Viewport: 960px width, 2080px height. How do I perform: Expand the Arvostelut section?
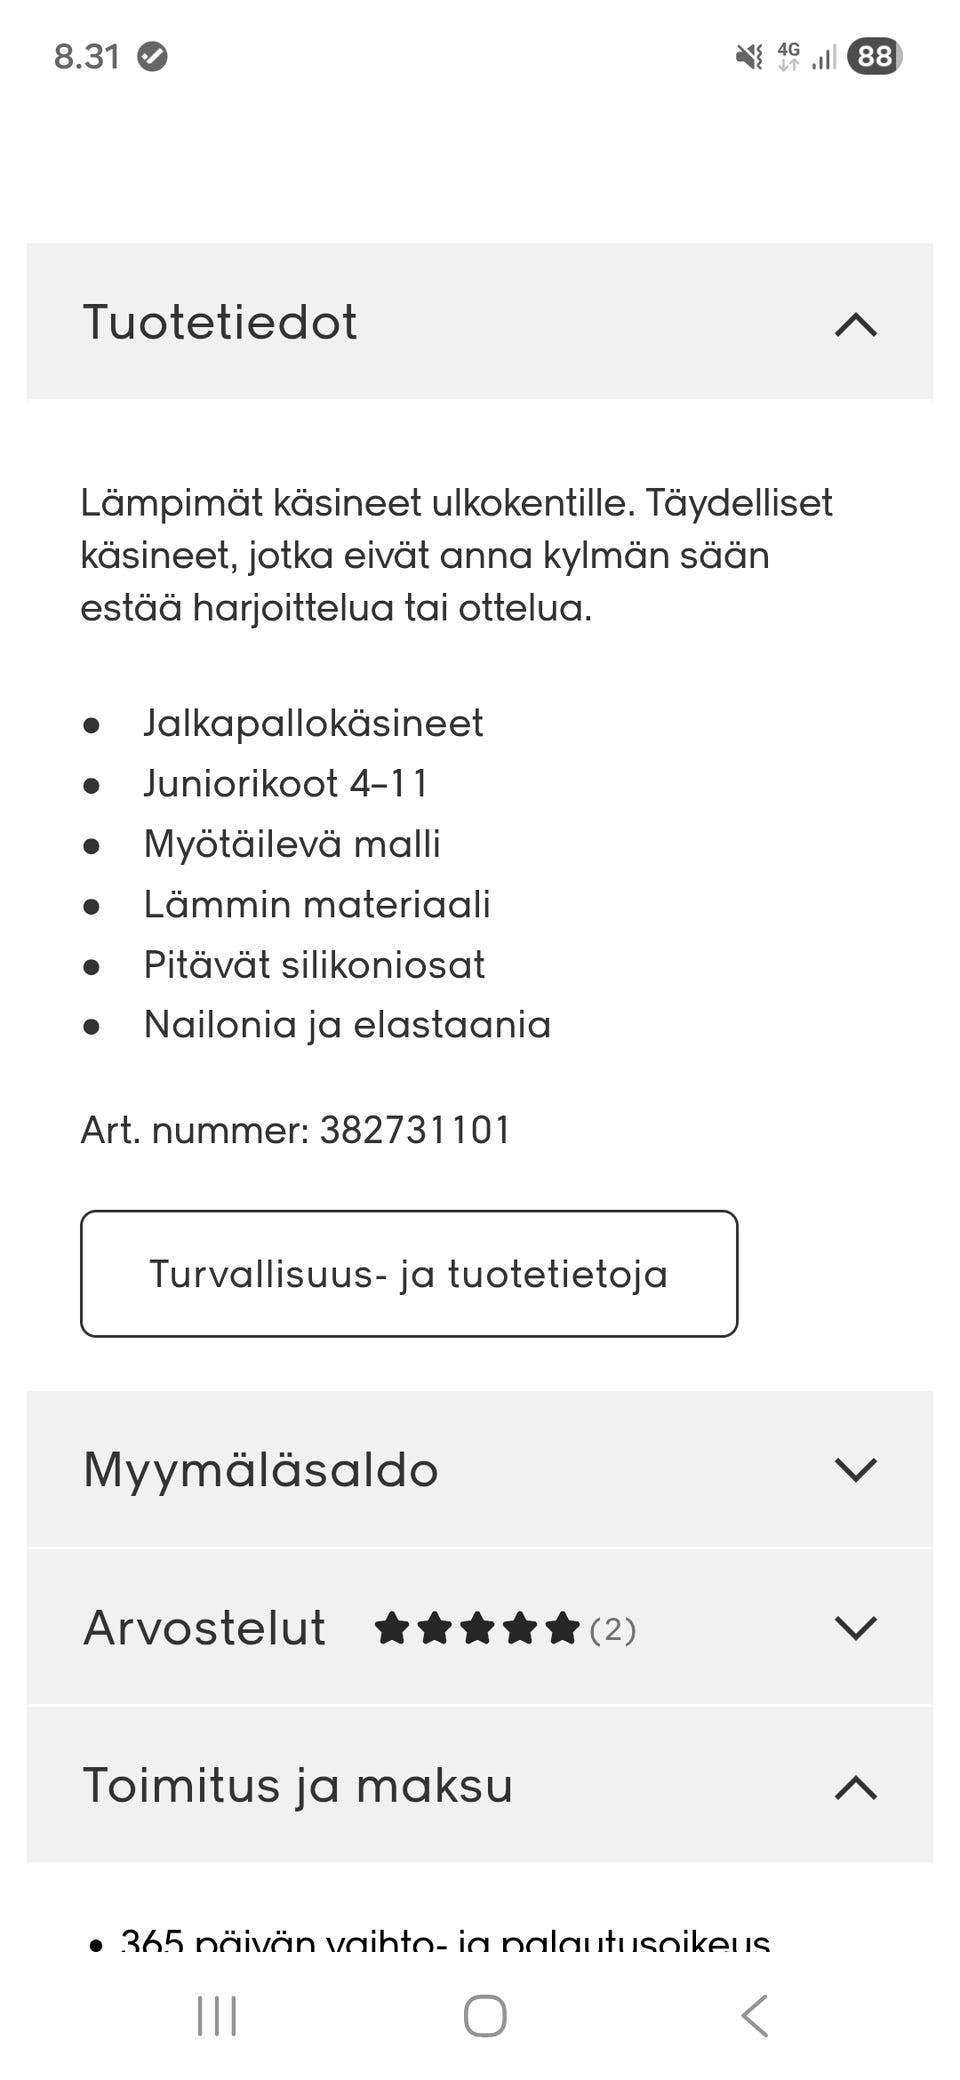click(x=857, y=1627)
